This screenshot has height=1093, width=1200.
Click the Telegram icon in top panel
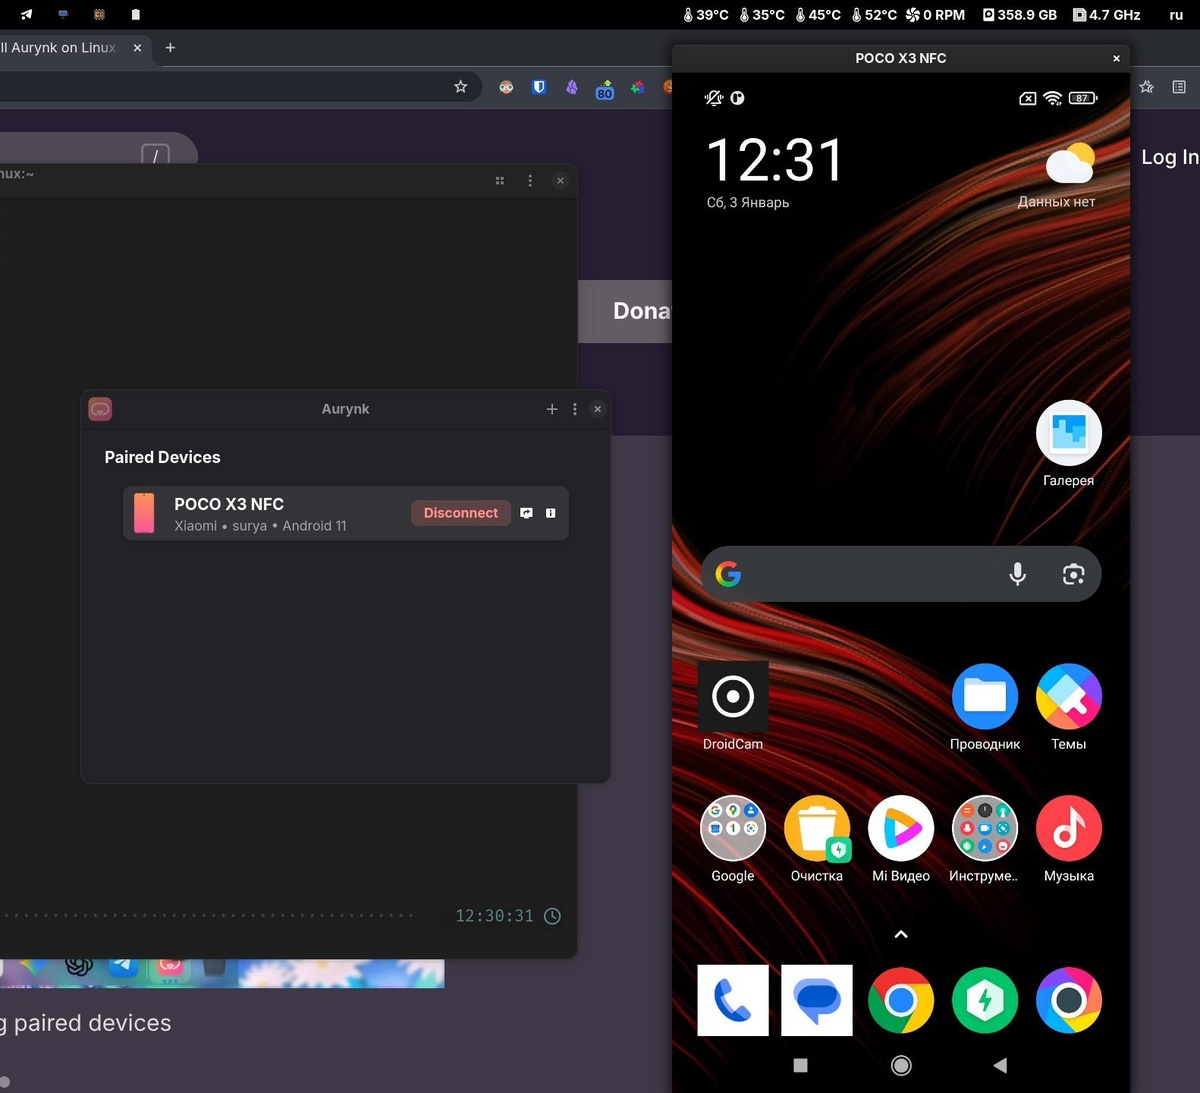point(26,14)
